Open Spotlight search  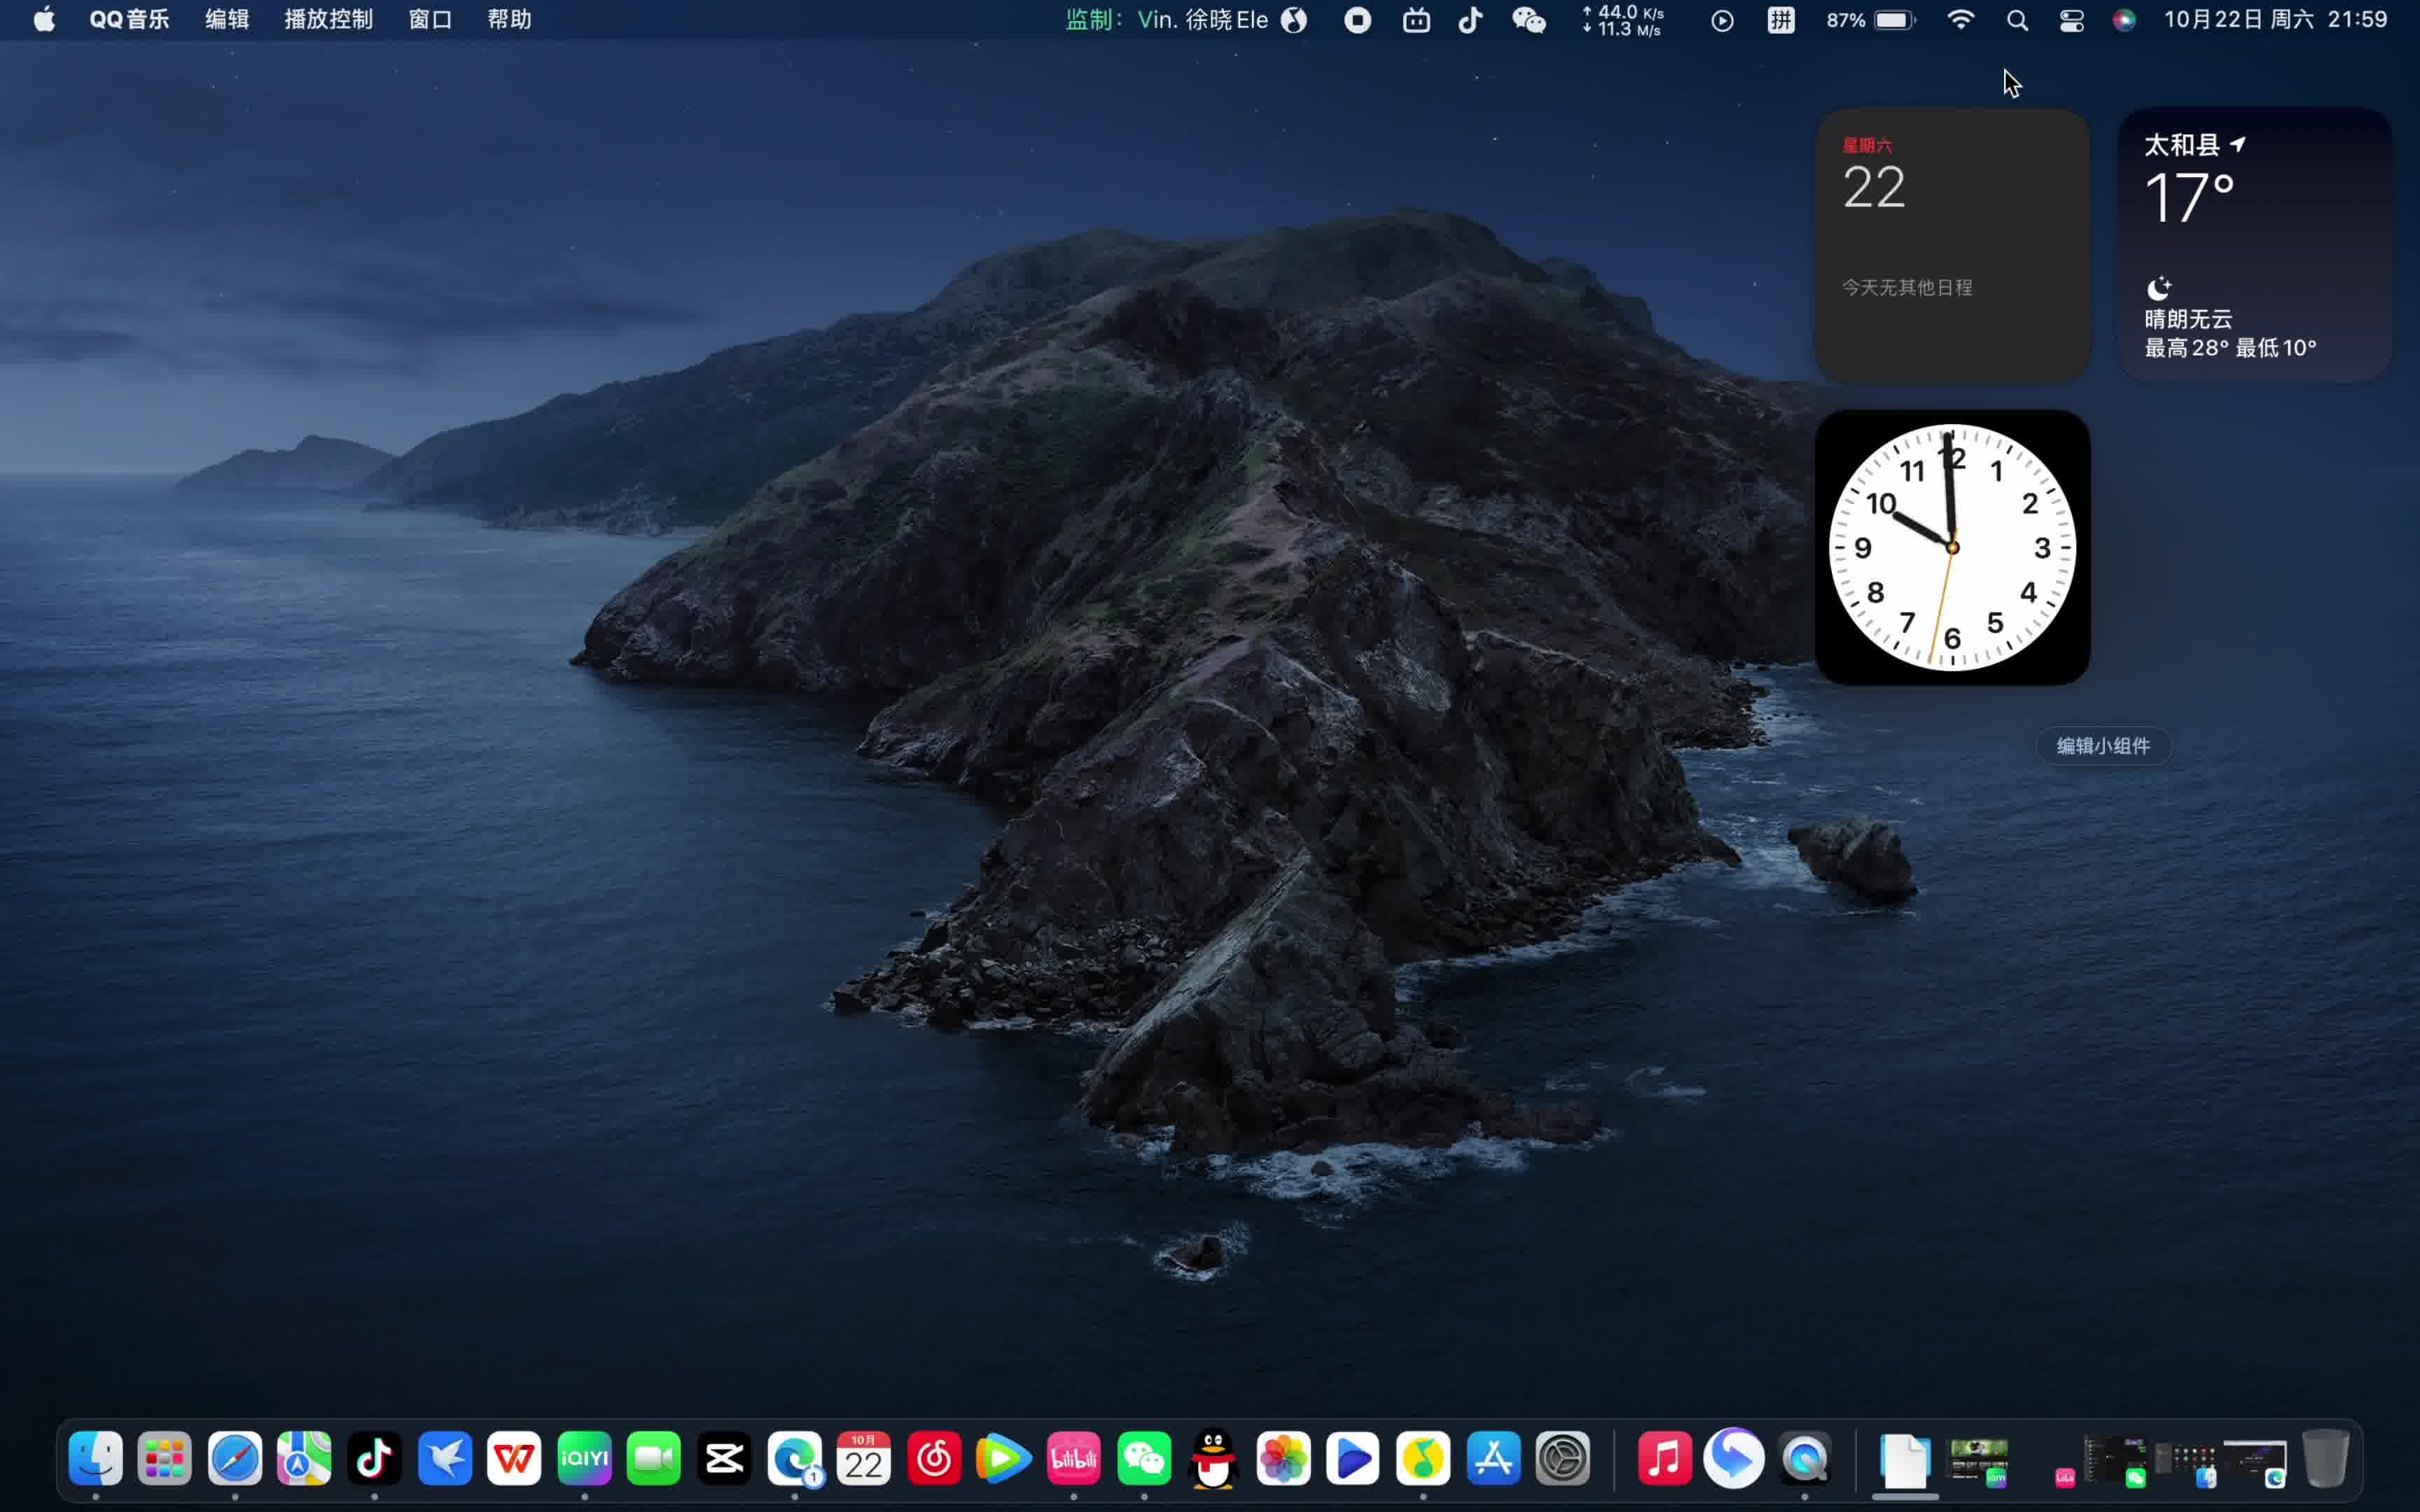2017,20
